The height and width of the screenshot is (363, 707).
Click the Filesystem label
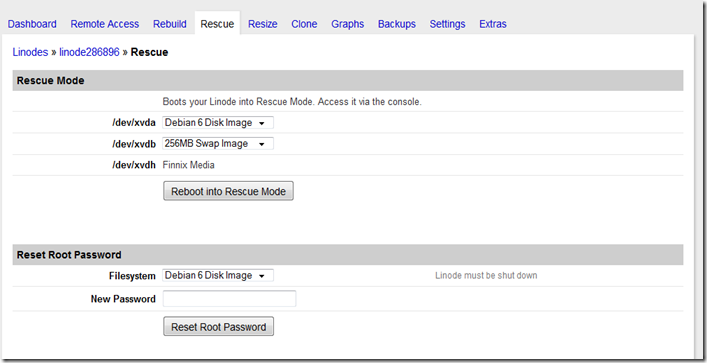coord(132,276)
